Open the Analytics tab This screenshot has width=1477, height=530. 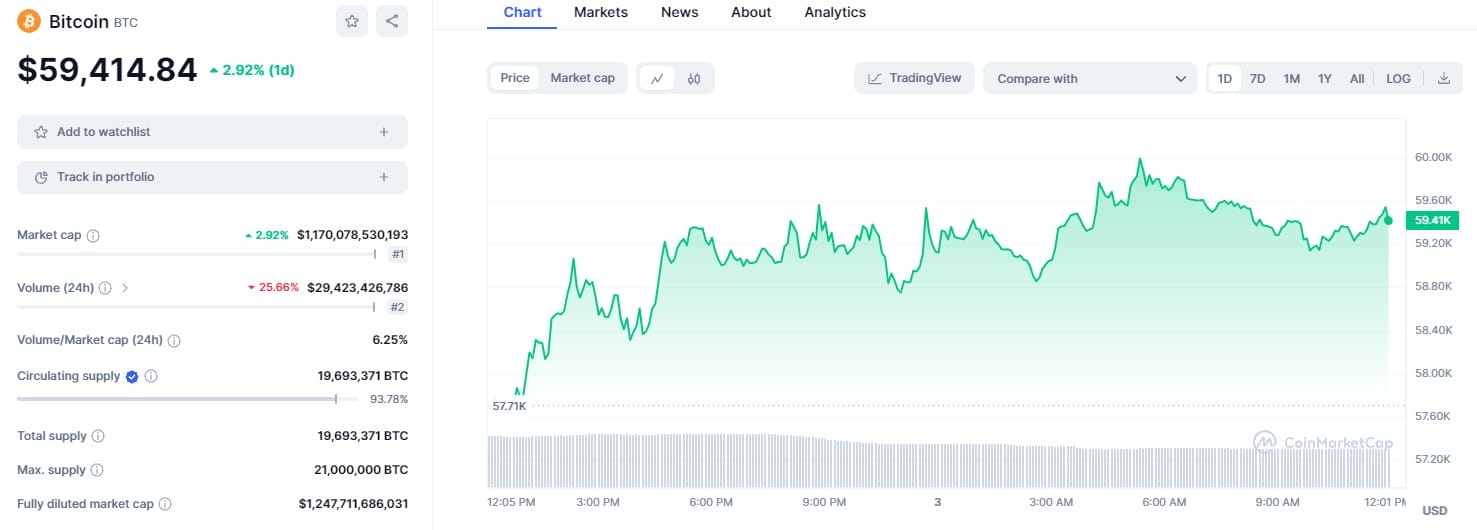[x=835, y=13]
